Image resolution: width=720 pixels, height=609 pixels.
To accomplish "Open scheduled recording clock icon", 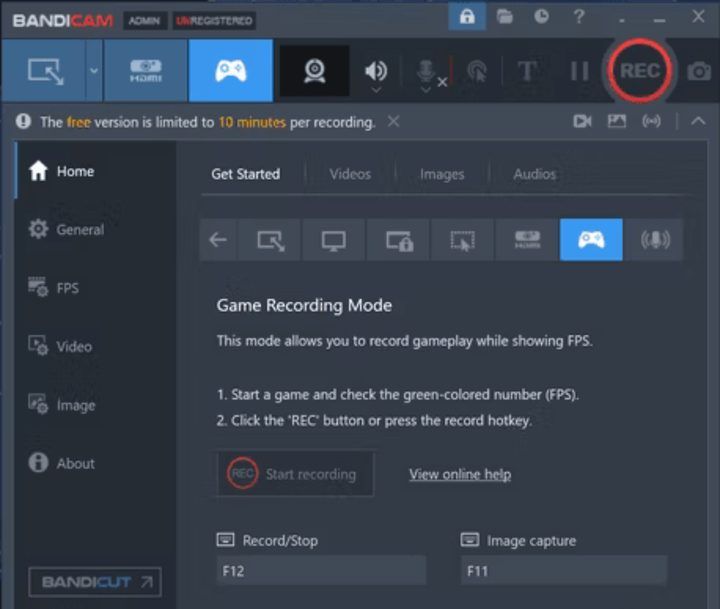I will pyautogui.click(x=541, y=17).
